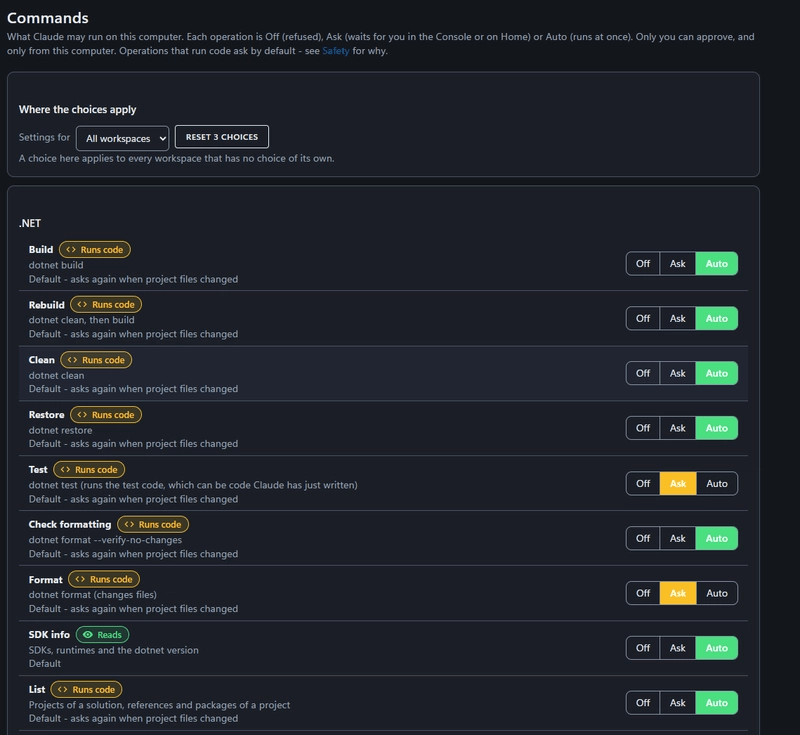This screenshot has width=800, height=735.
Task: Click the Runs code badge beside Rebuild
Action: point(106,305)
